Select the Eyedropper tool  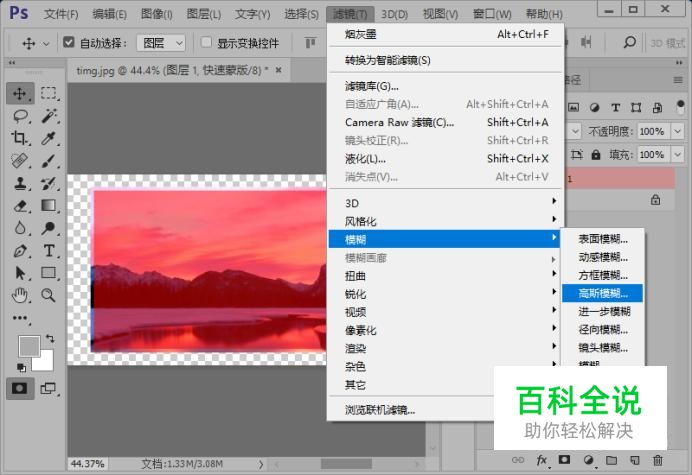click(49, 138)
